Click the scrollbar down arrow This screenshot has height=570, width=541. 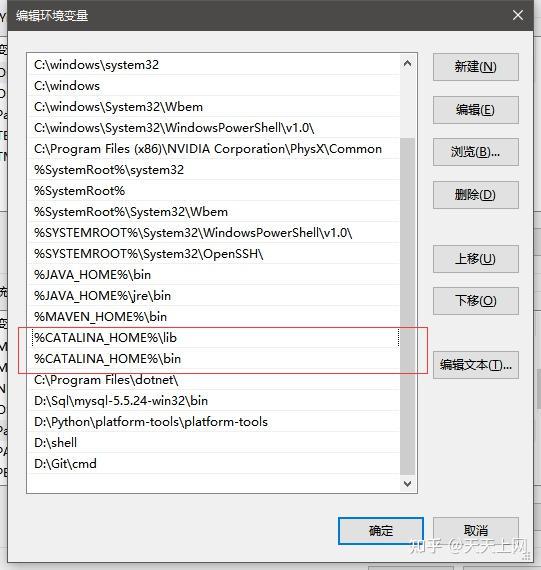[407, 483]
